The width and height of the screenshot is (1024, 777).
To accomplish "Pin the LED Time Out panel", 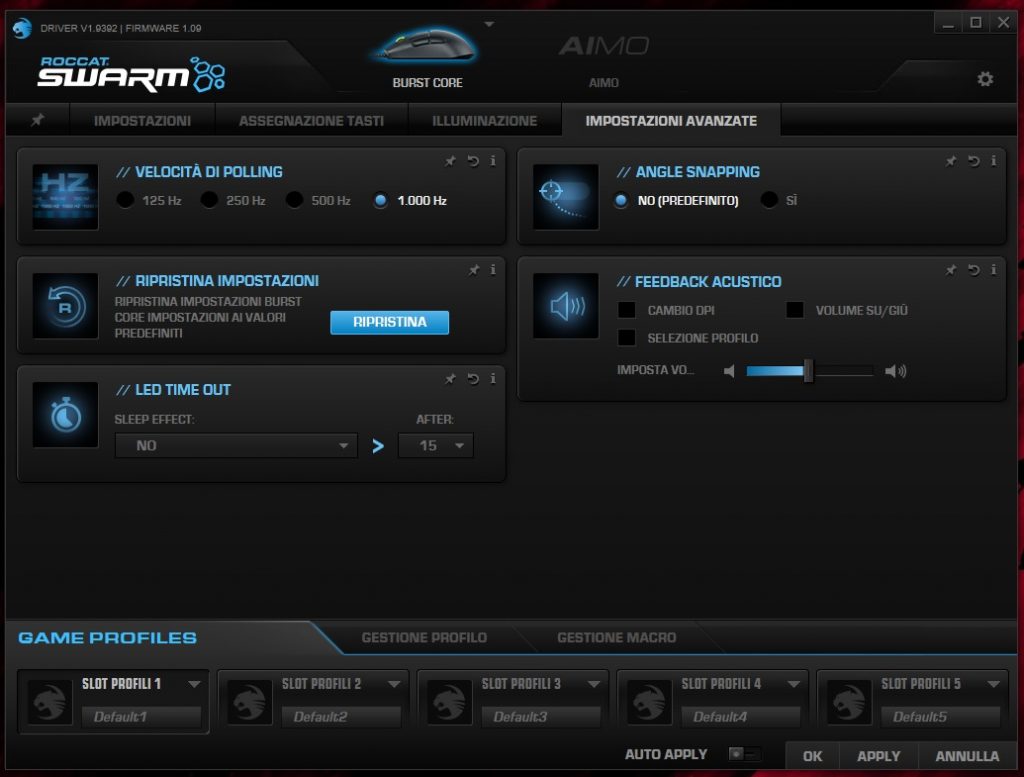I will [450, 379].
